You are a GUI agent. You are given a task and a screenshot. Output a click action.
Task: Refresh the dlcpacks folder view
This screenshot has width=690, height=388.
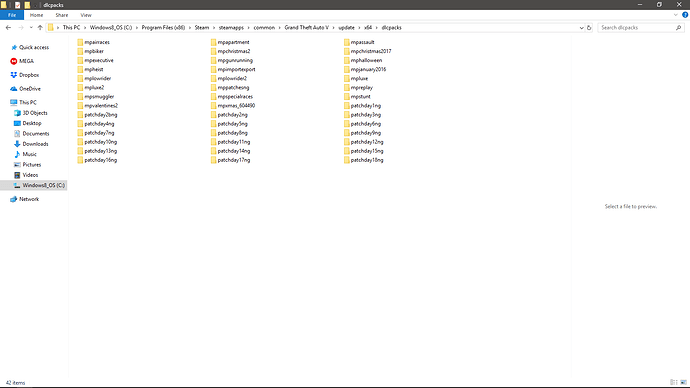589,28
